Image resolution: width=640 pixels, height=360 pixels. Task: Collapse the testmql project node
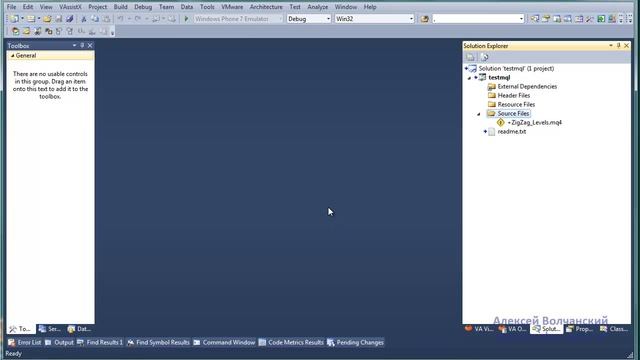[469, 78]
